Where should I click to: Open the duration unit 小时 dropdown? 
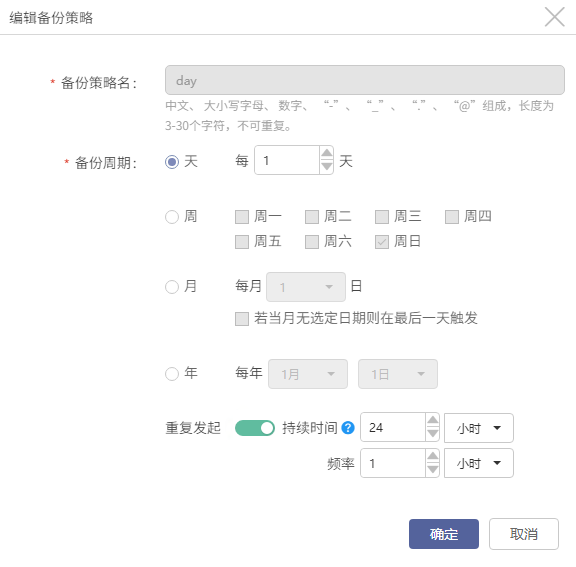tap(478, 428)
